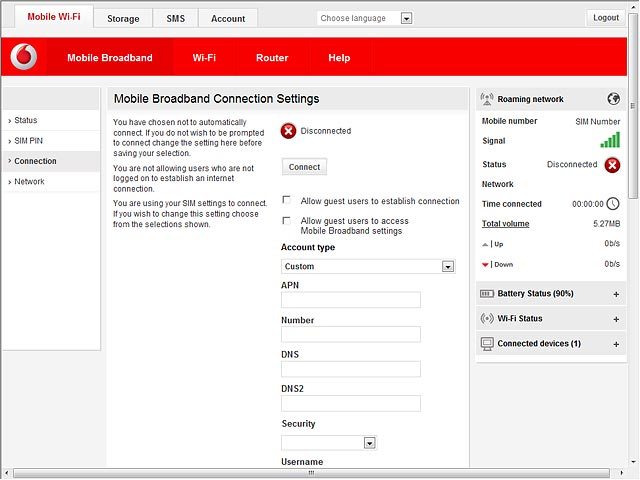The width and height of the screenshot is (640, 480).
Task: Click the Vodafone logo icon
Action: 24,57
